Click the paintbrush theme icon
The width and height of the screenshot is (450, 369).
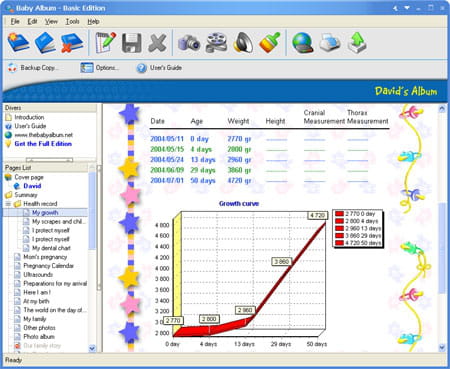click(x=270, y=42)
